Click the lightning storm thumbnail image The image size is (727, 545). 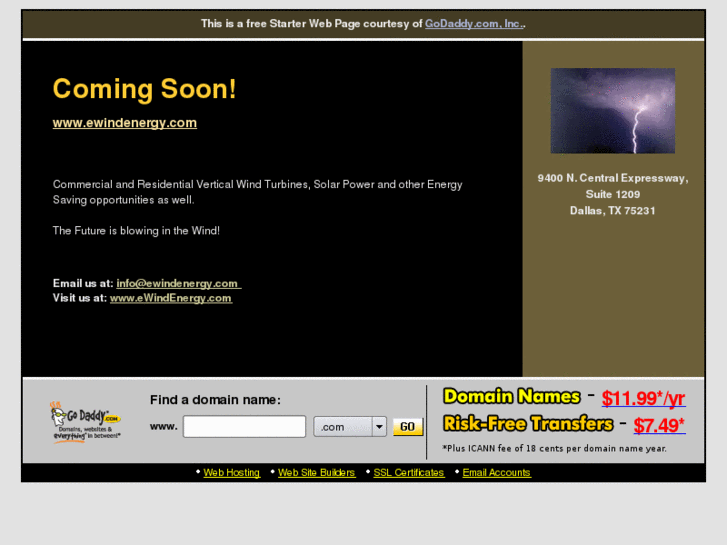coord(612,111)
